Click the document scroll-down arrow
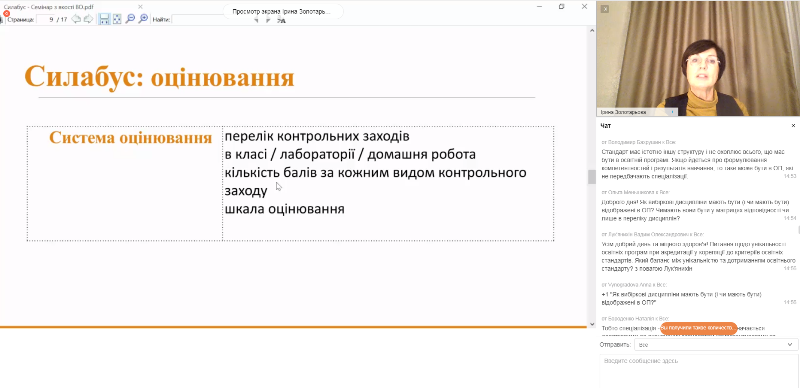The width and height of the screenshot is (800, 388). click(592, 324)
